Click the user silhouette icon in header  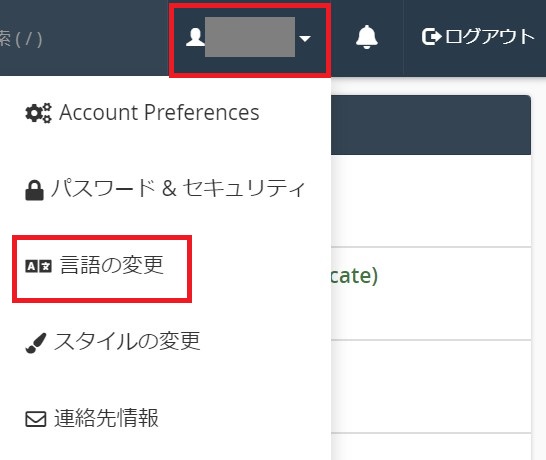click(195, 37)
